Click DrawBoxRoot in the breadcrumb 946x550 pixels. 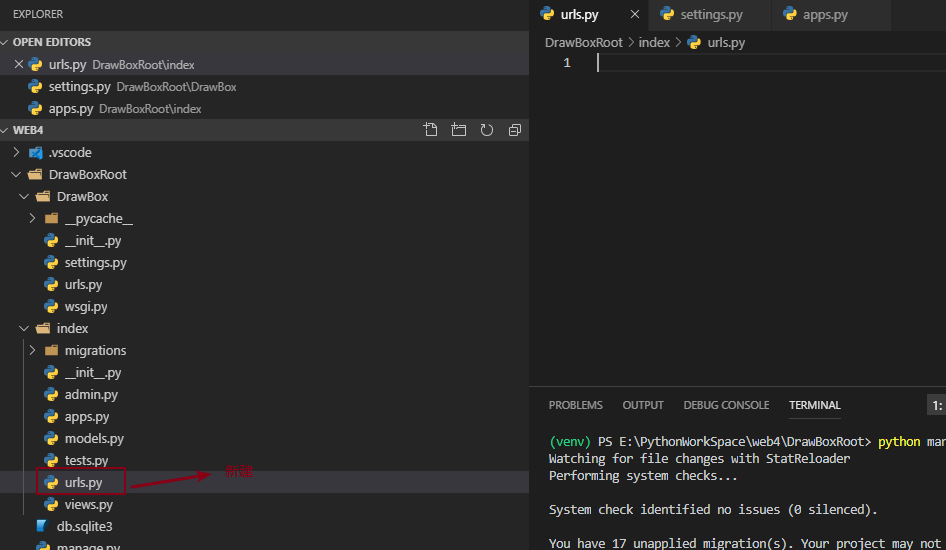pyautogui.click(x=583, y=42)
